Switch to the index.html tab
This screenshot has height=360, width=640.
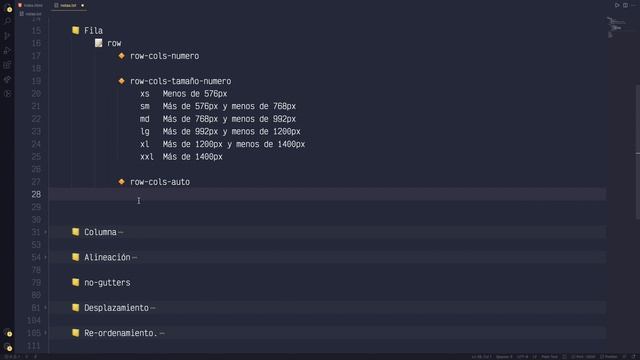coord(30,5)
